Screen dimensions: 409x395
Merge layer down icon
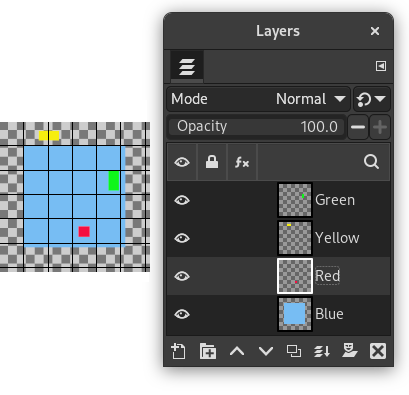point(322,351)
